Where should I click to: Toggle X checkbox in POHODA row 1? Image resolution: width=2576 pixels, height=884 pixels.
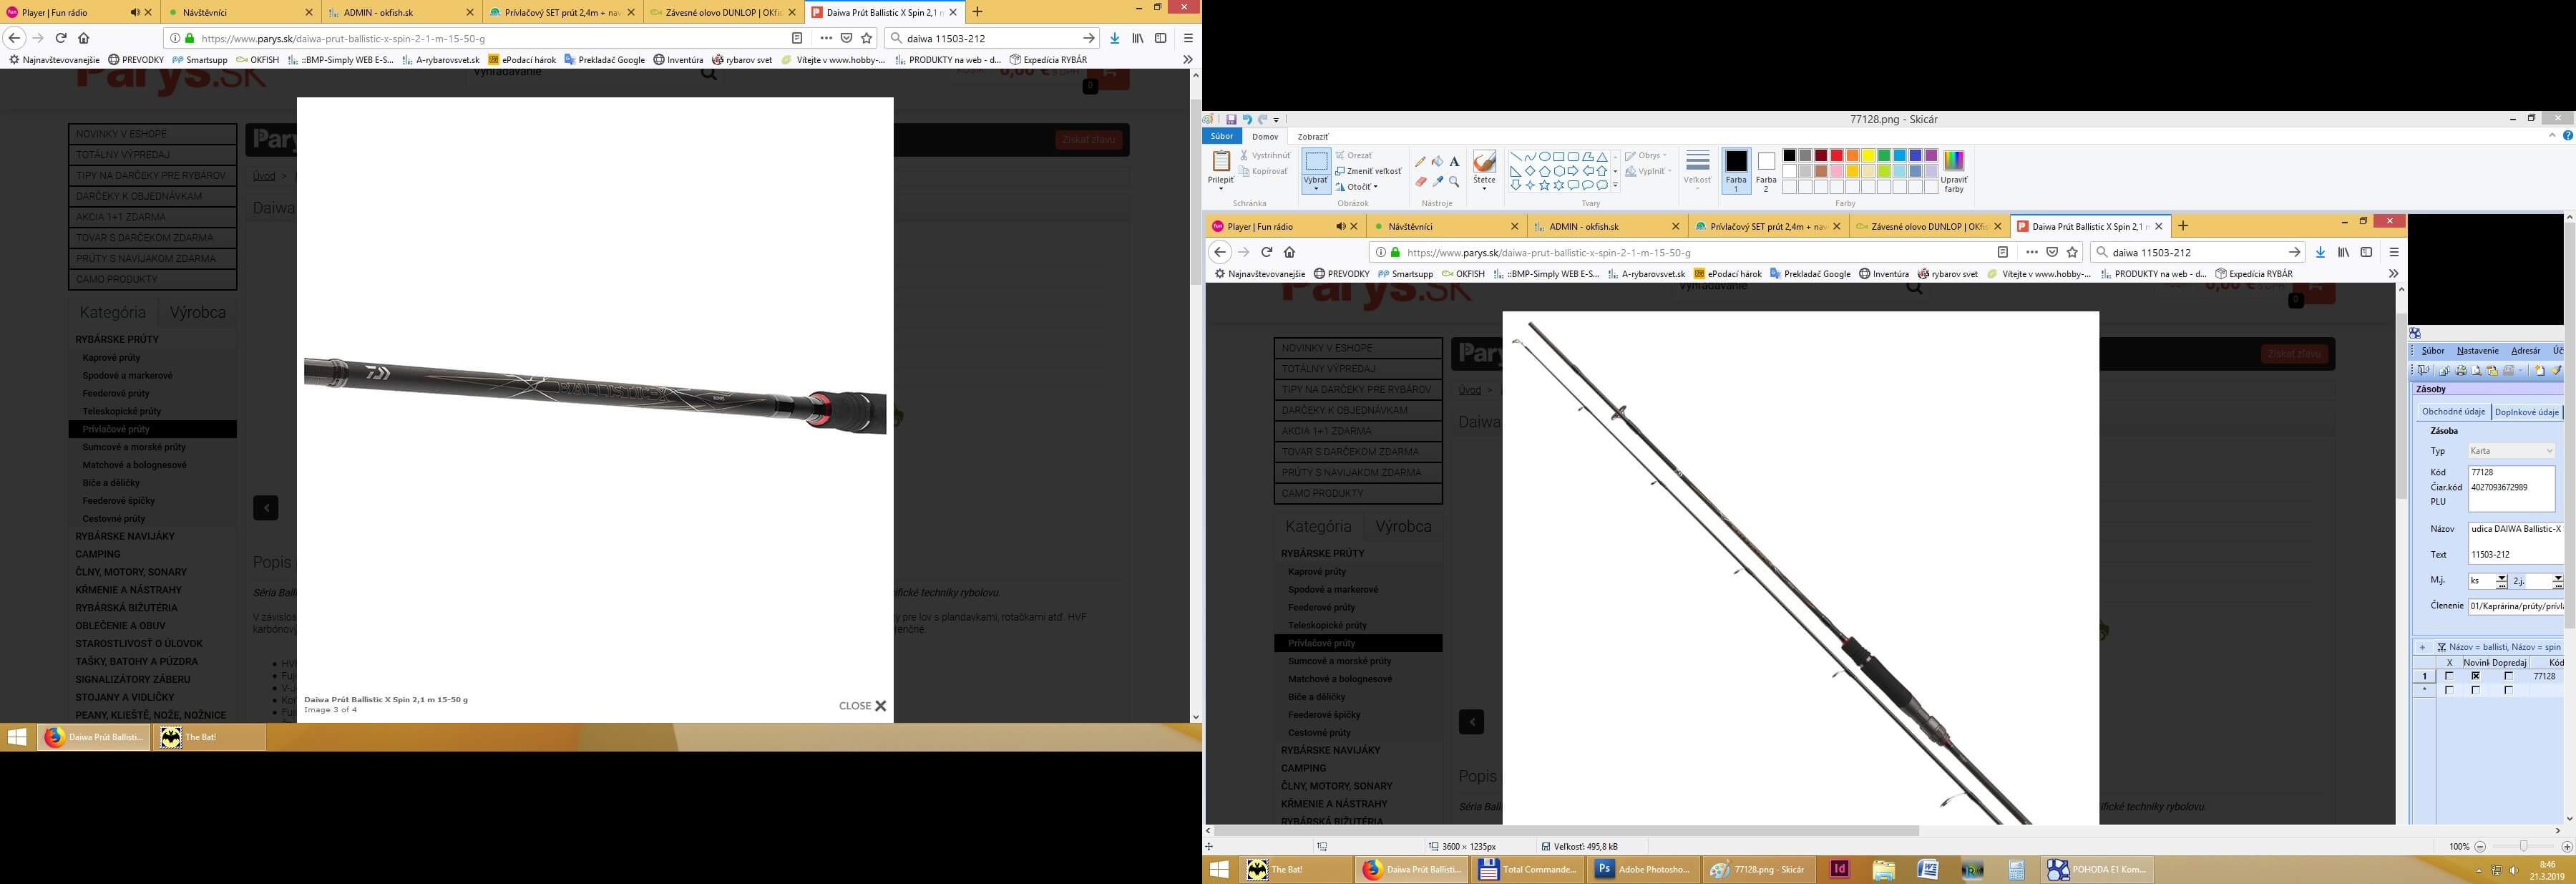[x=2449, y=676]
